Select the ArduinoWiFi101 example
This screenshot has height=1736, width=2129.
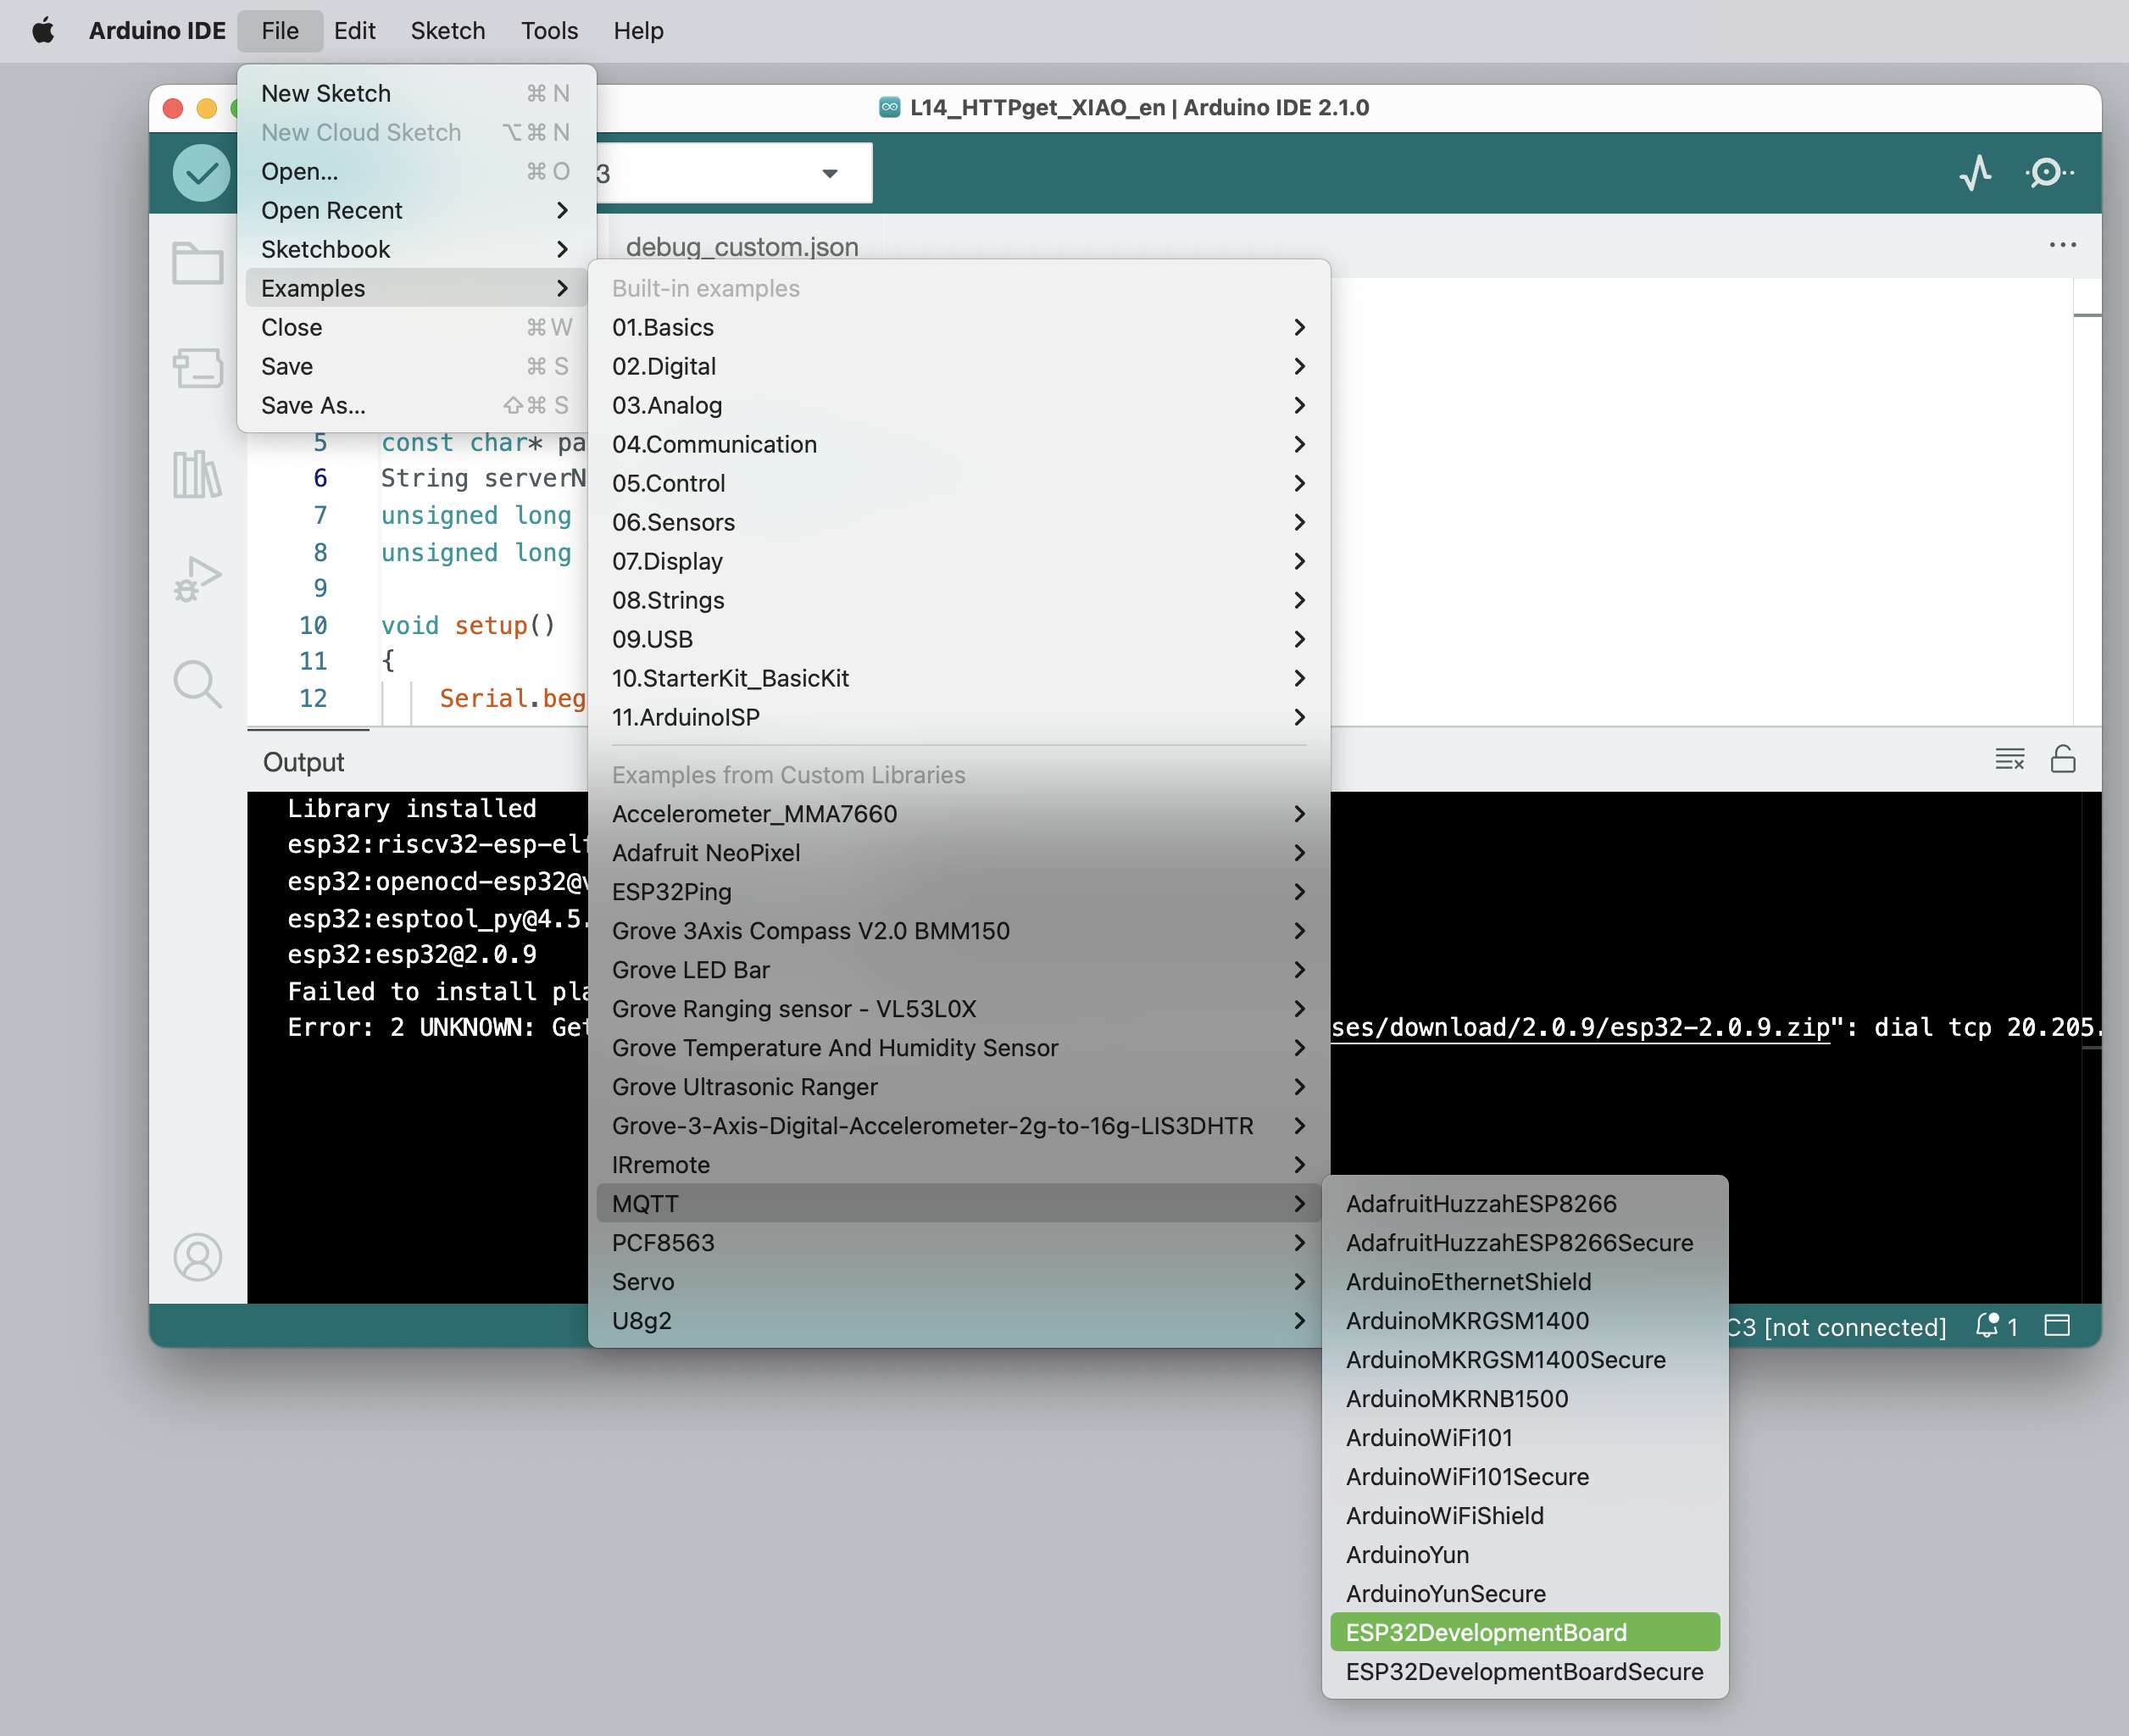(1525, 1438)
